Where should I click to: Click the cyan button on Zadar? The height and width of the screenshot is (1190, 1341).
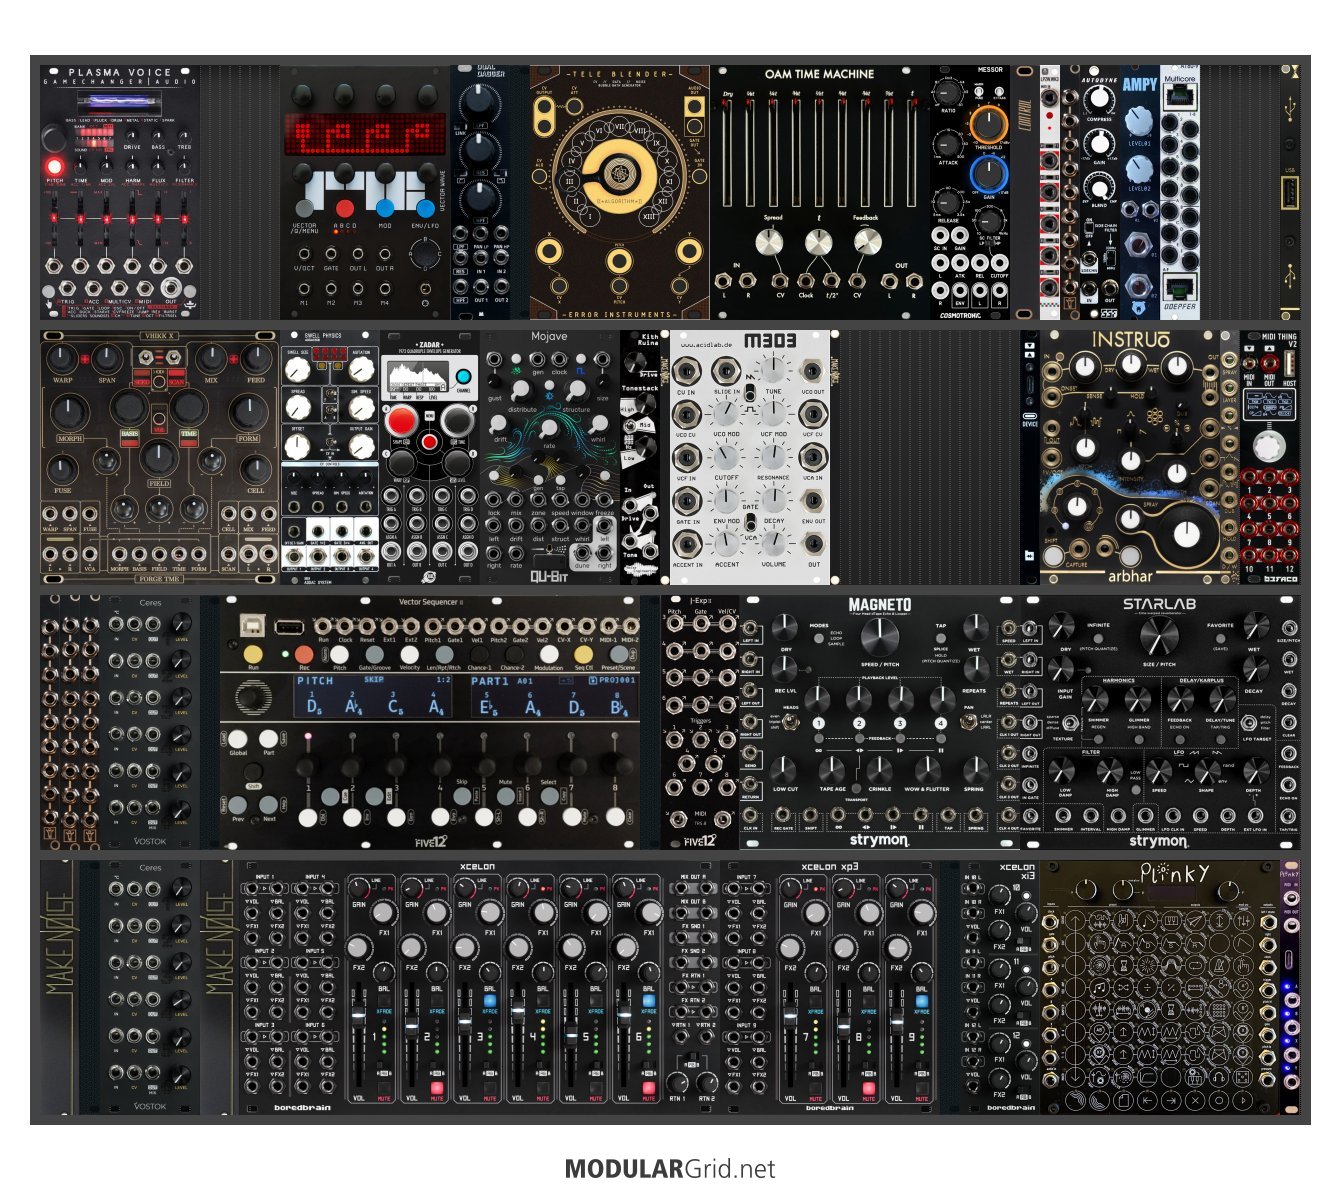click(462, 377)
